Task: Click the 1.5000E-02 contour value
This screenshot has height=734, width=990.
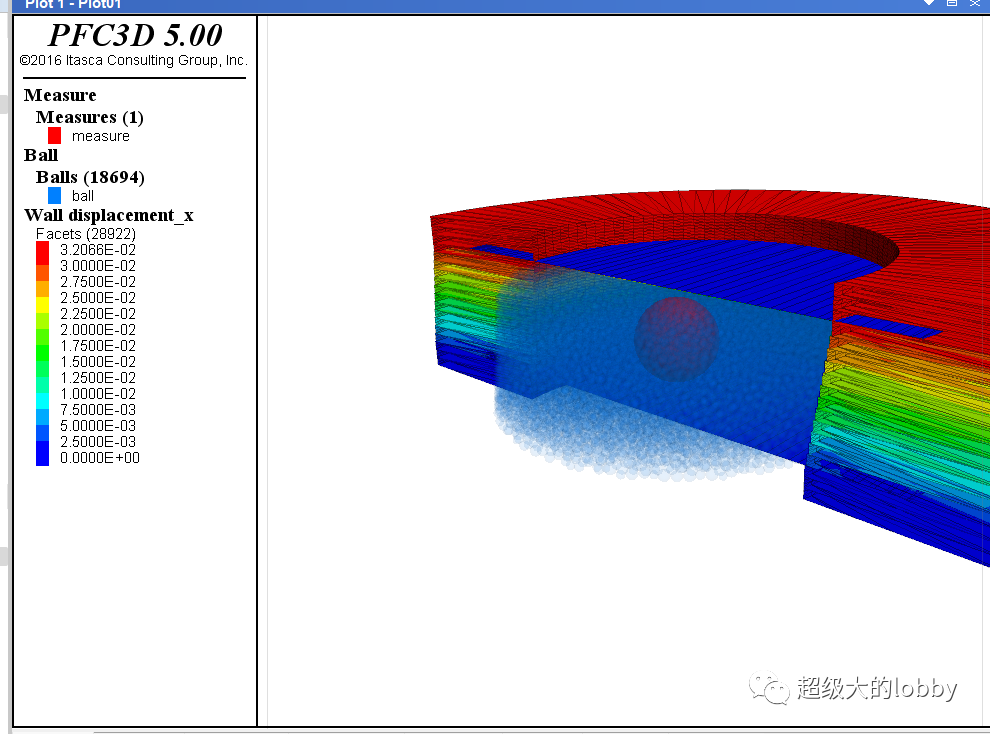Action: pyautogui.click(x=98, y=362)
